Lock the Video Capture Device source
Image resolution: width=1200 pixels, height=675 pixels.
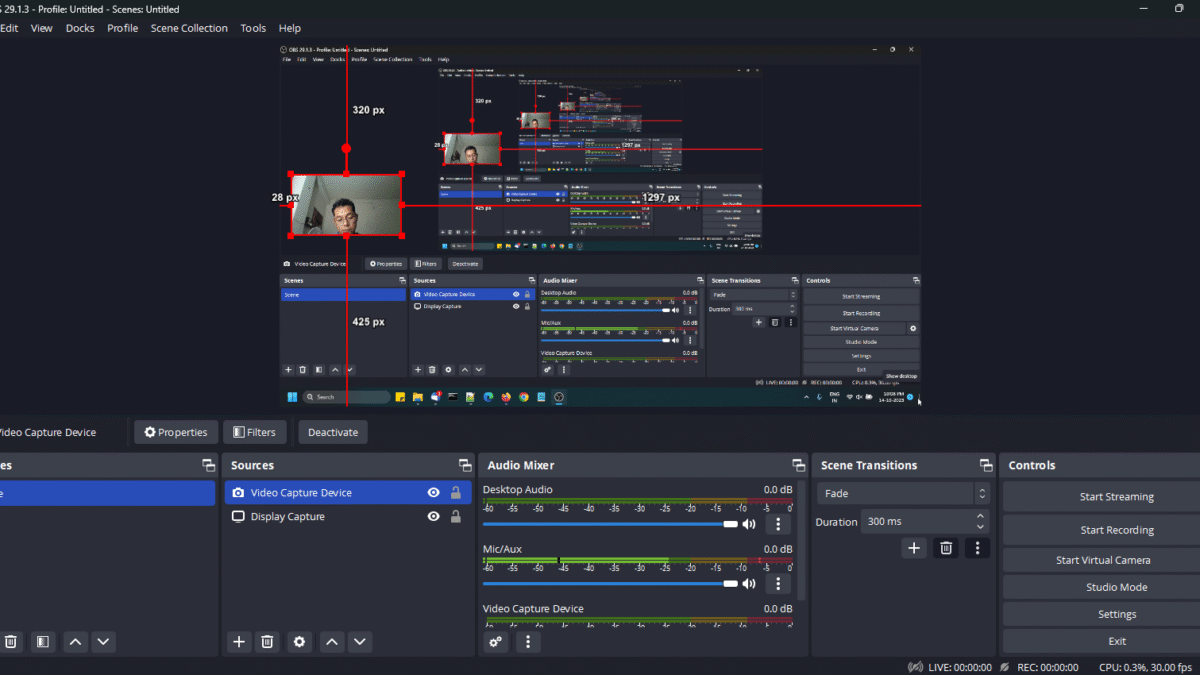pyautogui.click(x=456, y=493)
